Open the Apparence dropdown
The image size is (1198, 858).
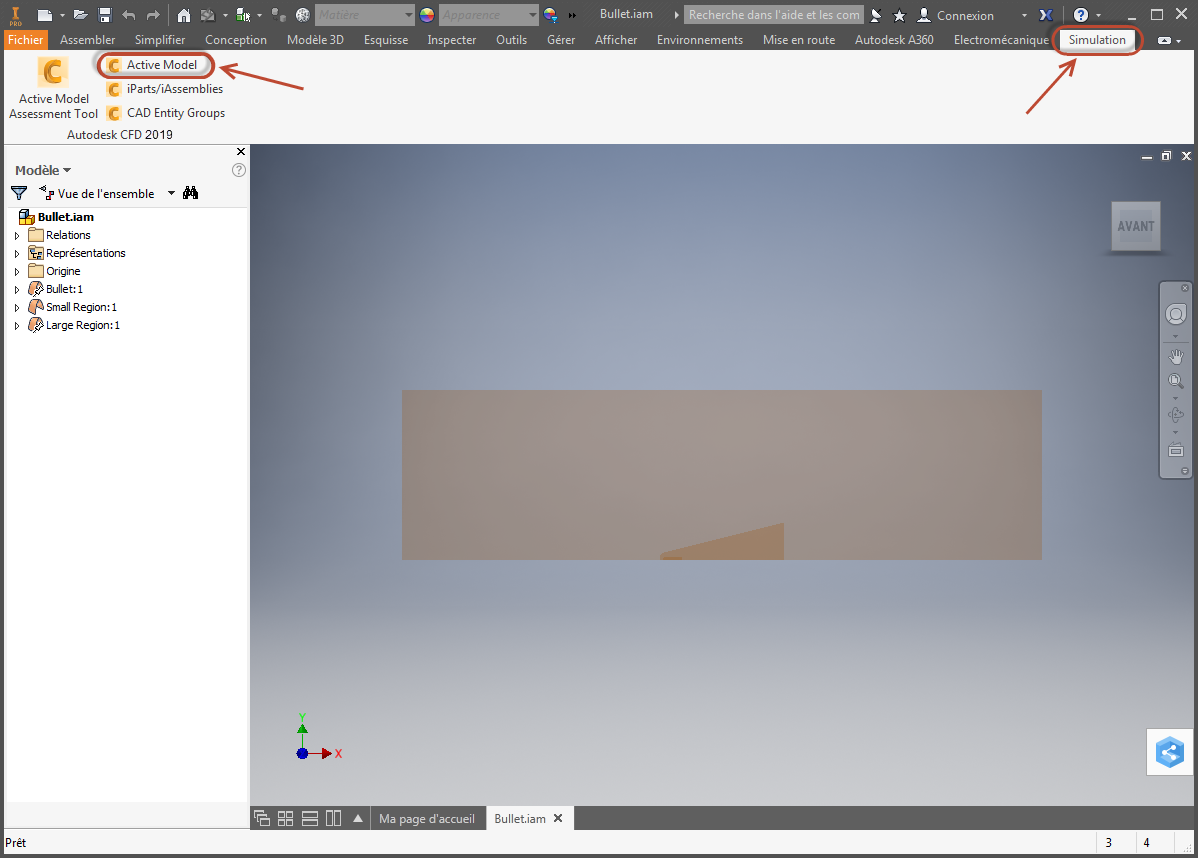coord(488,15)
